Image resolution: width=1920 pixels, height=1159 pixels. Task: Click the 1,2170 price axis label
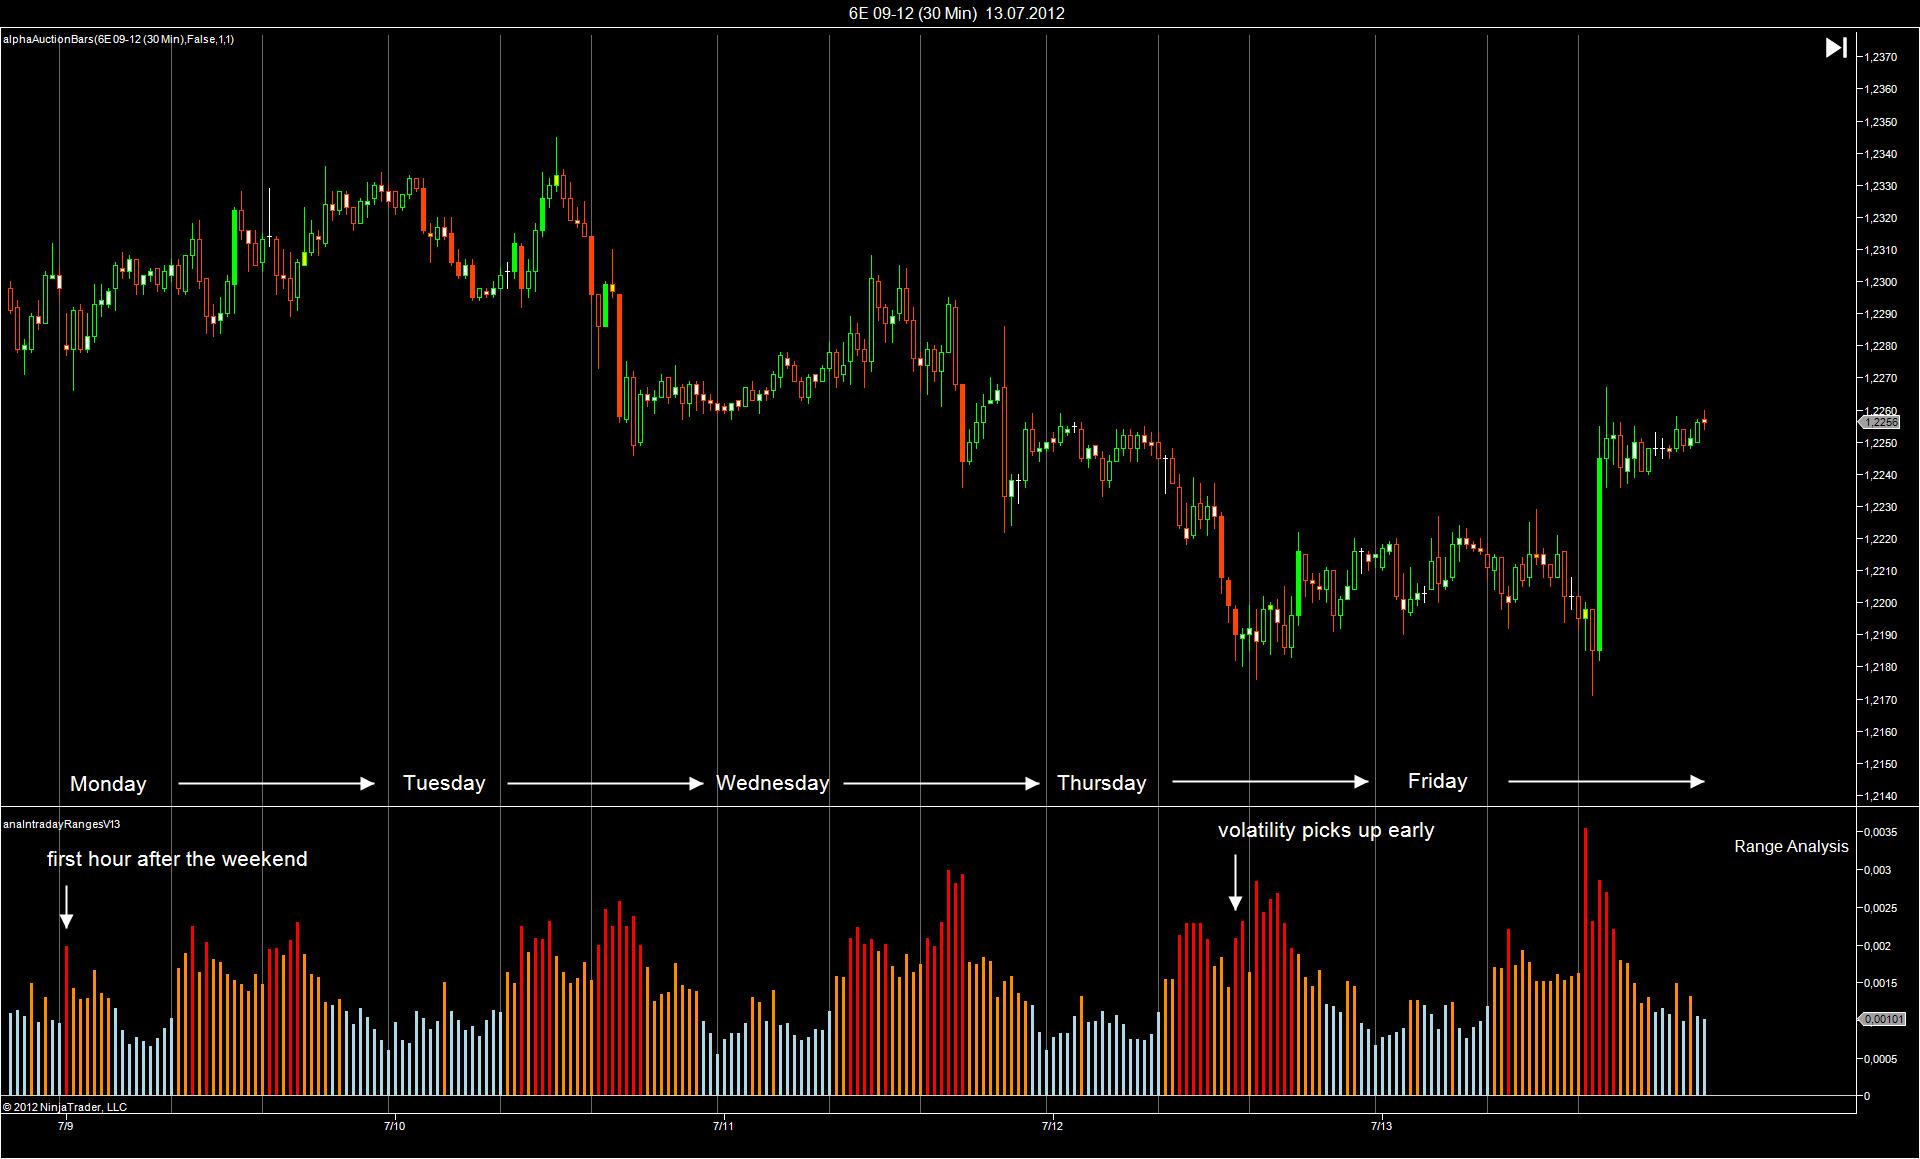[1881, 700]
